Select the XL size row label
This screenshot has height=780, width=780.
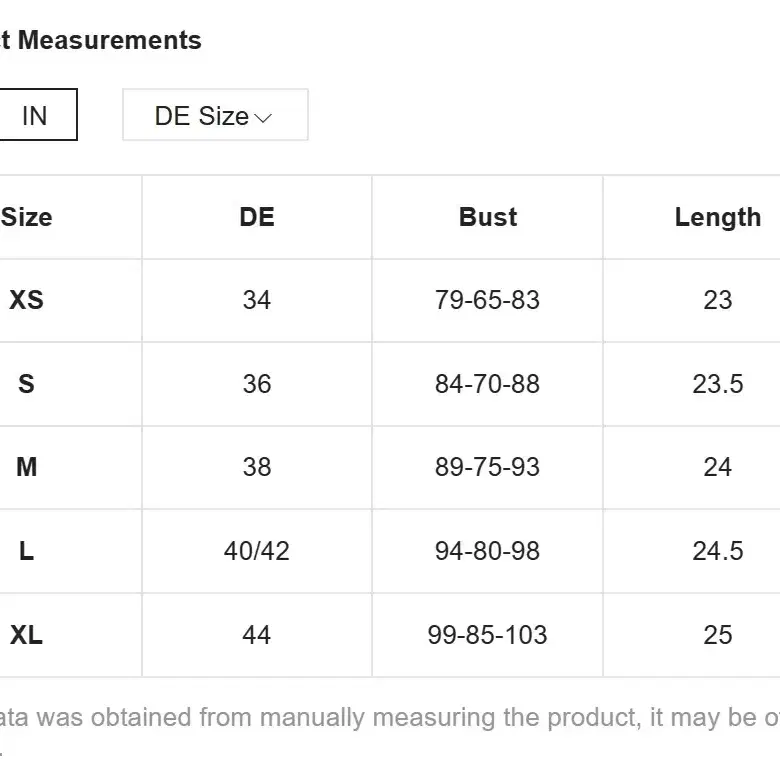tap(26, 635)
